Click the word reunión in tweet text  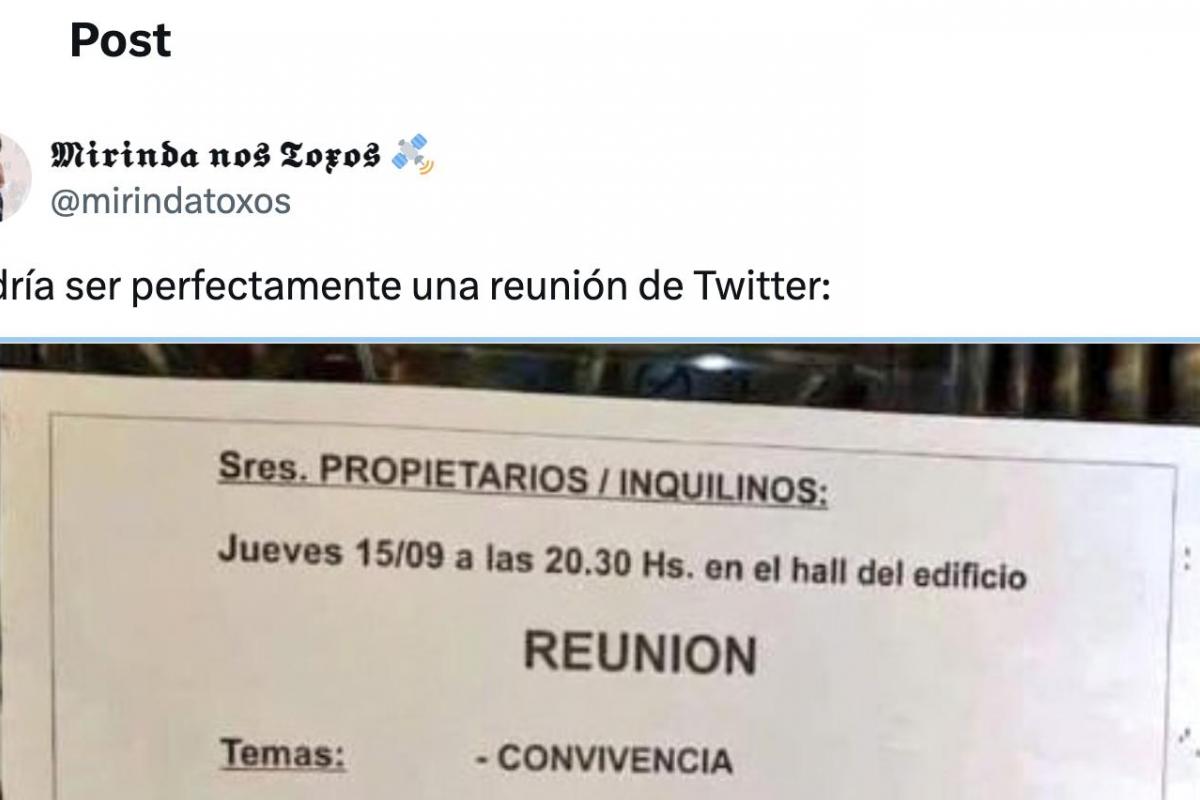point(557,289)
